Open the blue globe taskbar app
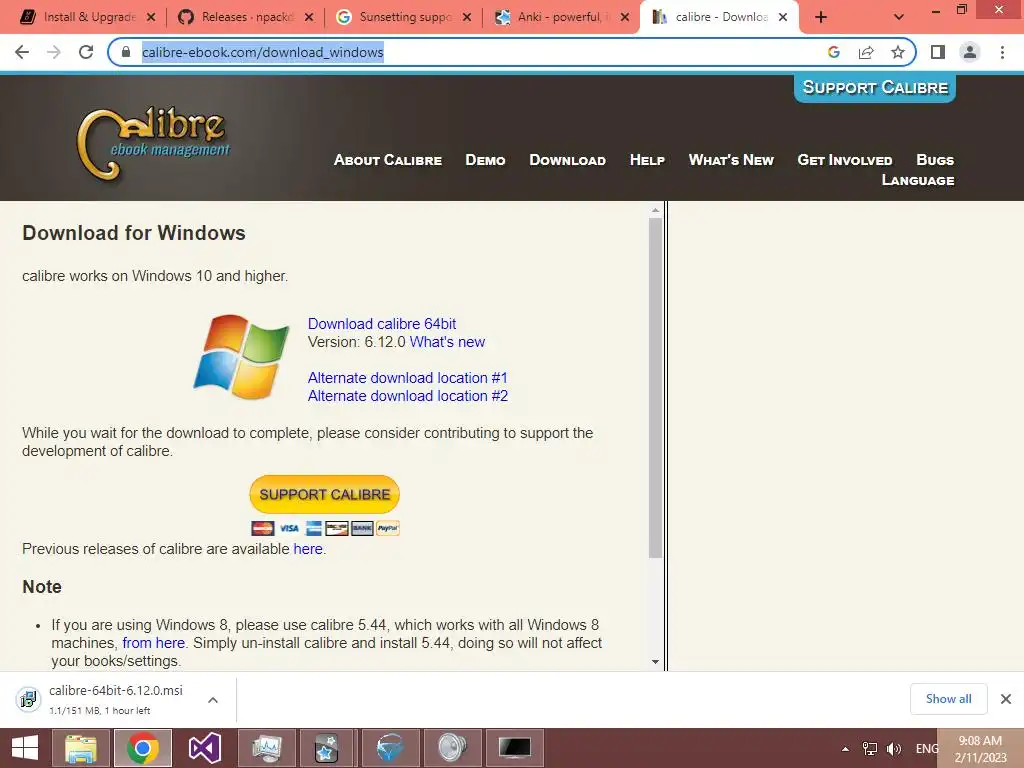1024x768 pixels. click(390, 748)
